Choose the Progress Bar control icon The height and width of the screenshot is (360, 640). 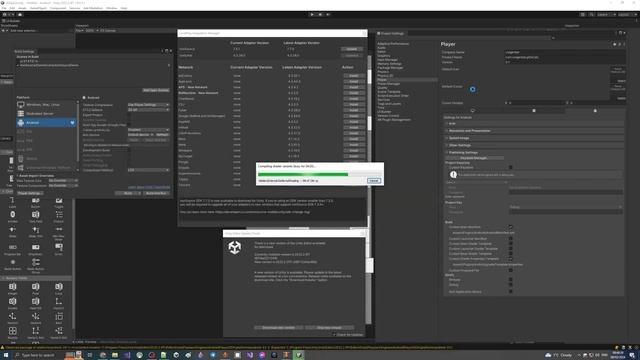click(x=13, y=247)
